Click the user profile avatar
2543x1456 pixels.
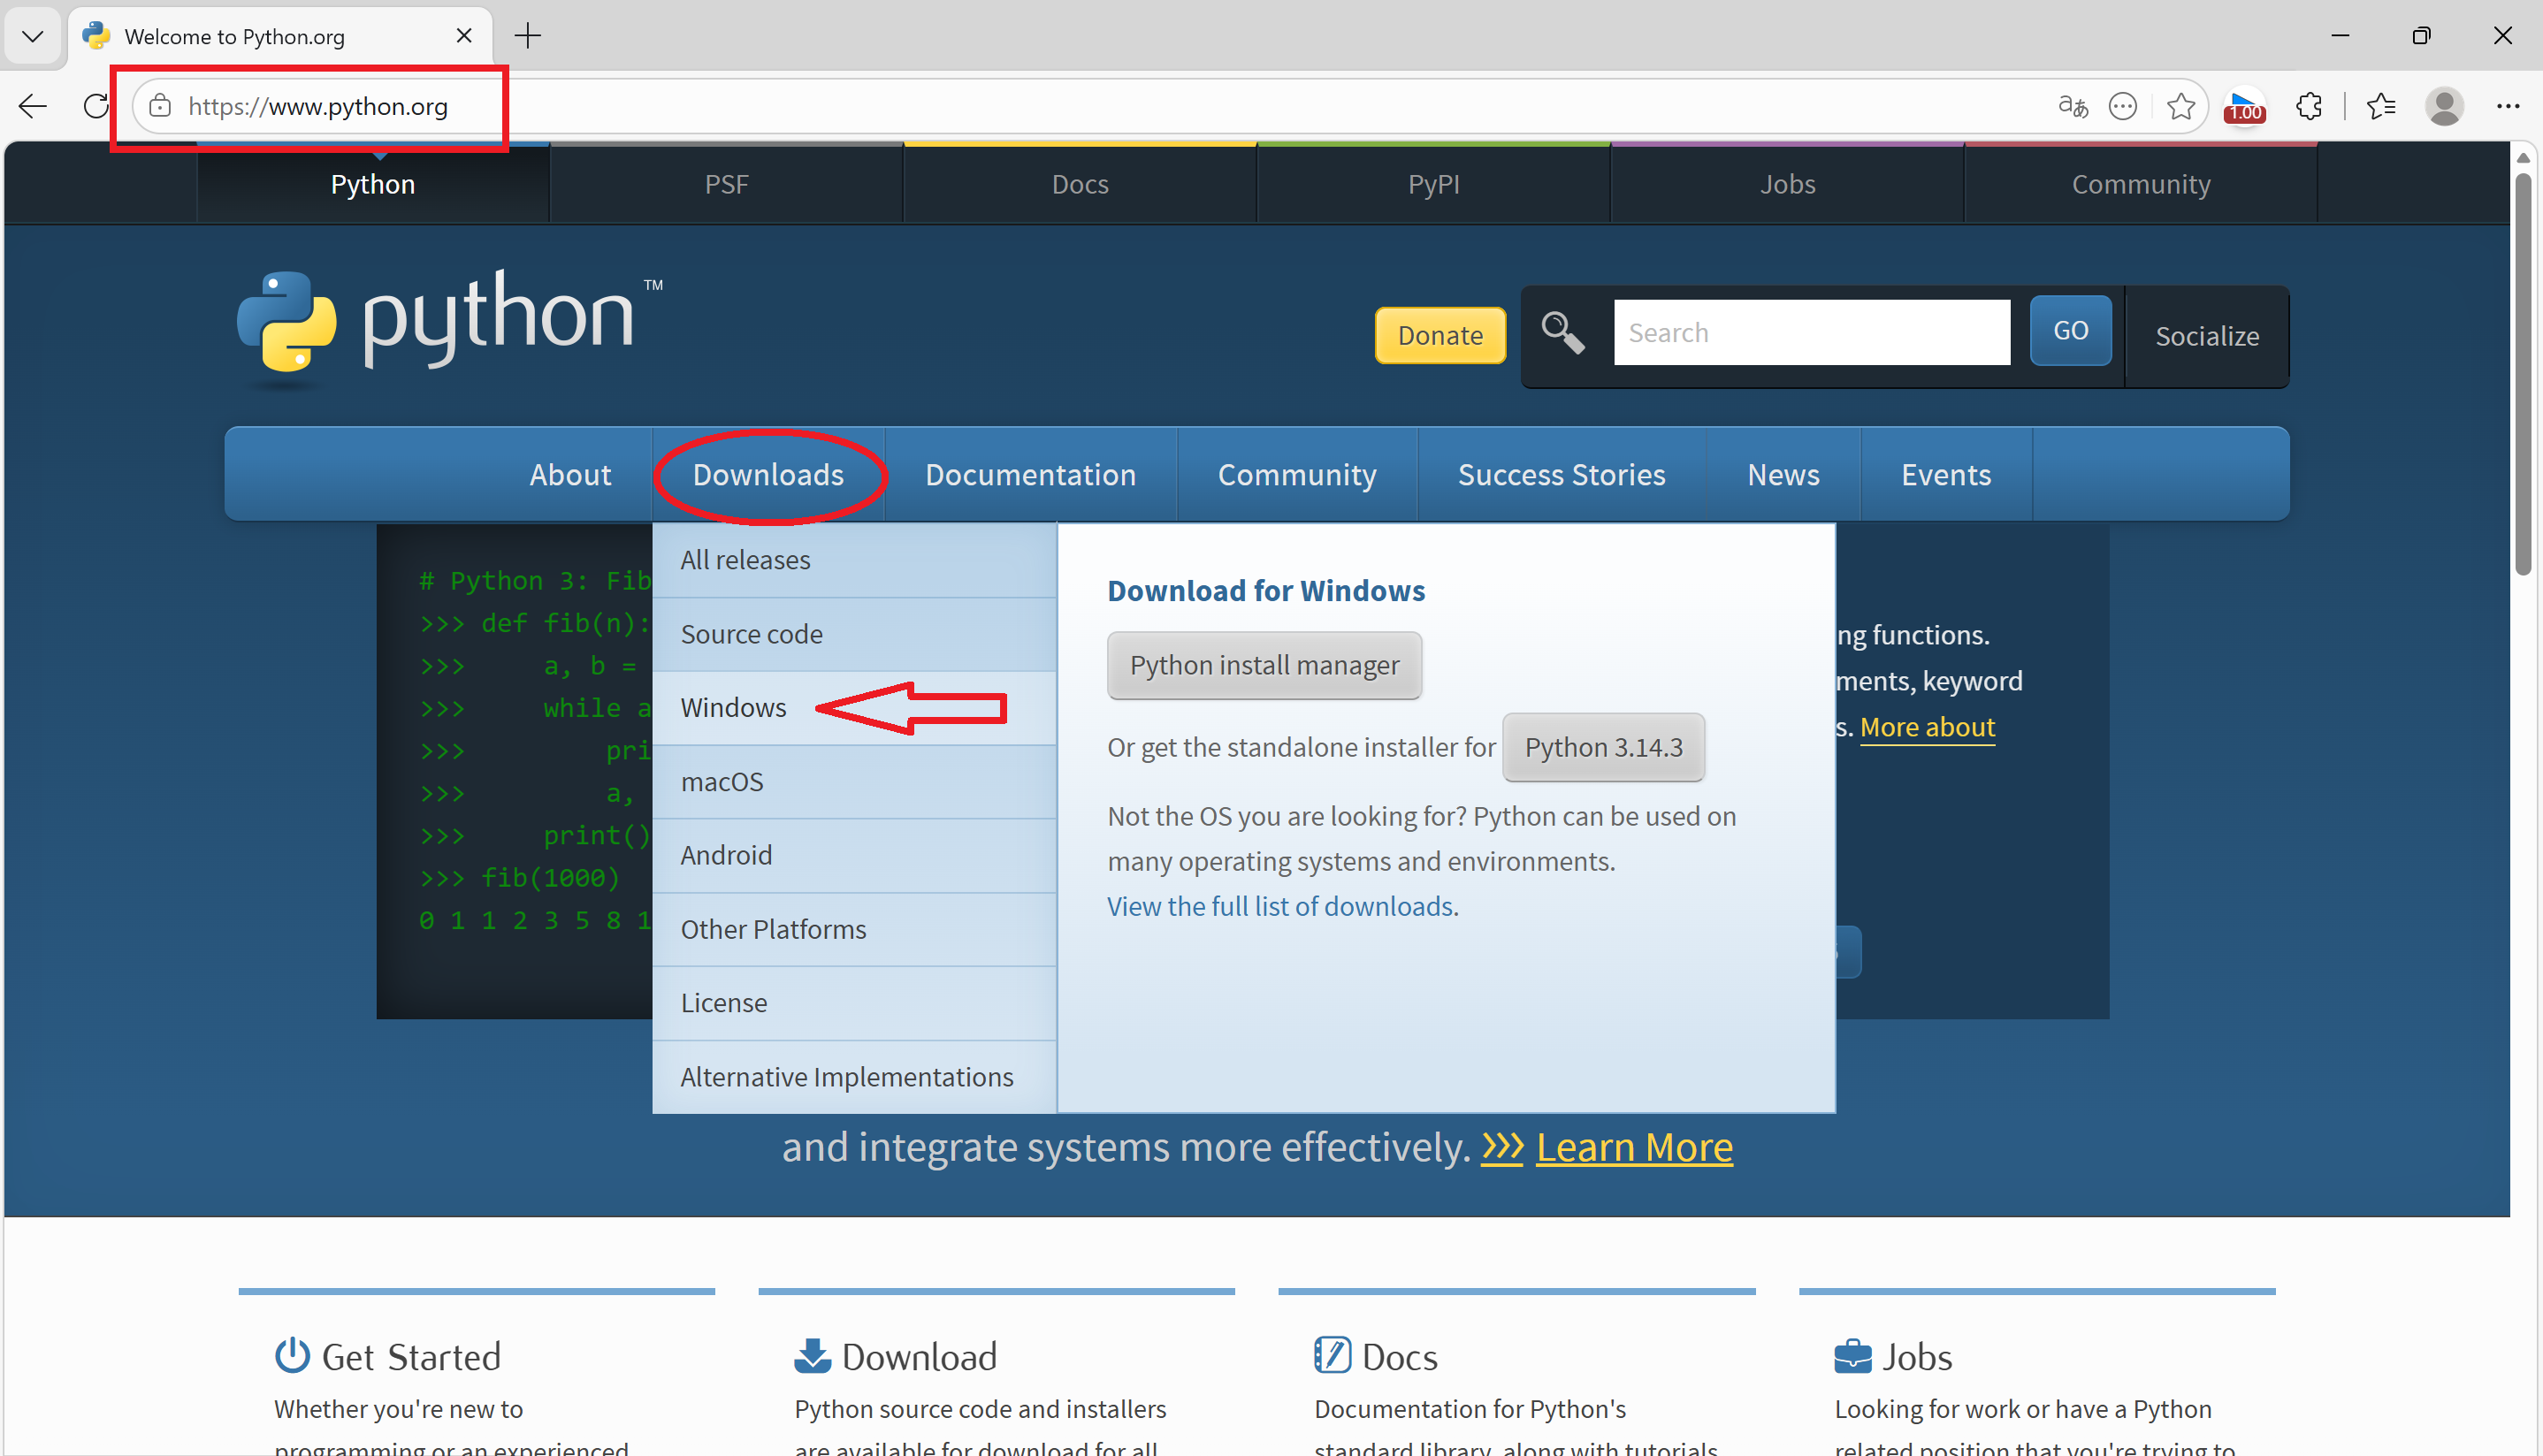(x=2444, y=106)
